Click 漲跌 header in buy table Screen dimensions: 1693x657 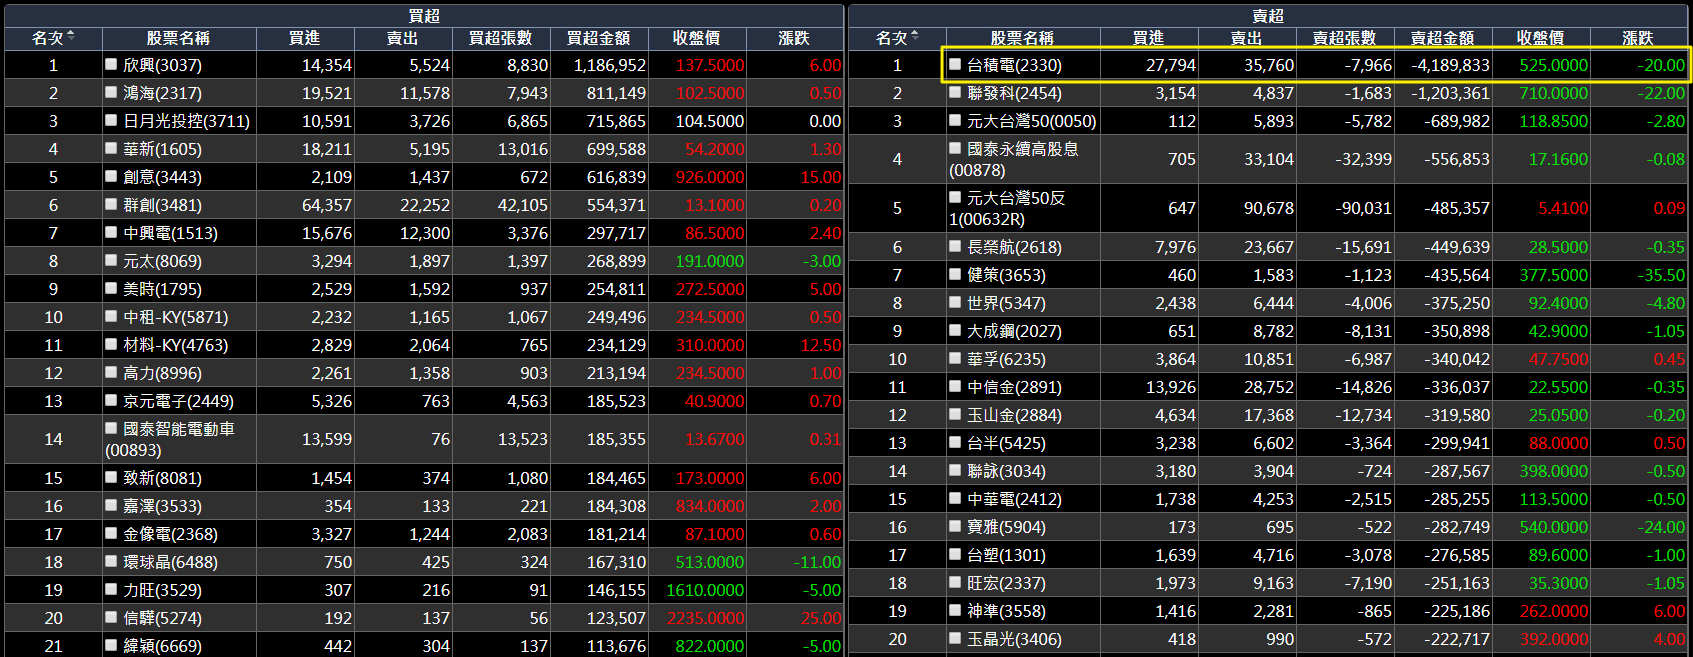(x=794, y=38)
